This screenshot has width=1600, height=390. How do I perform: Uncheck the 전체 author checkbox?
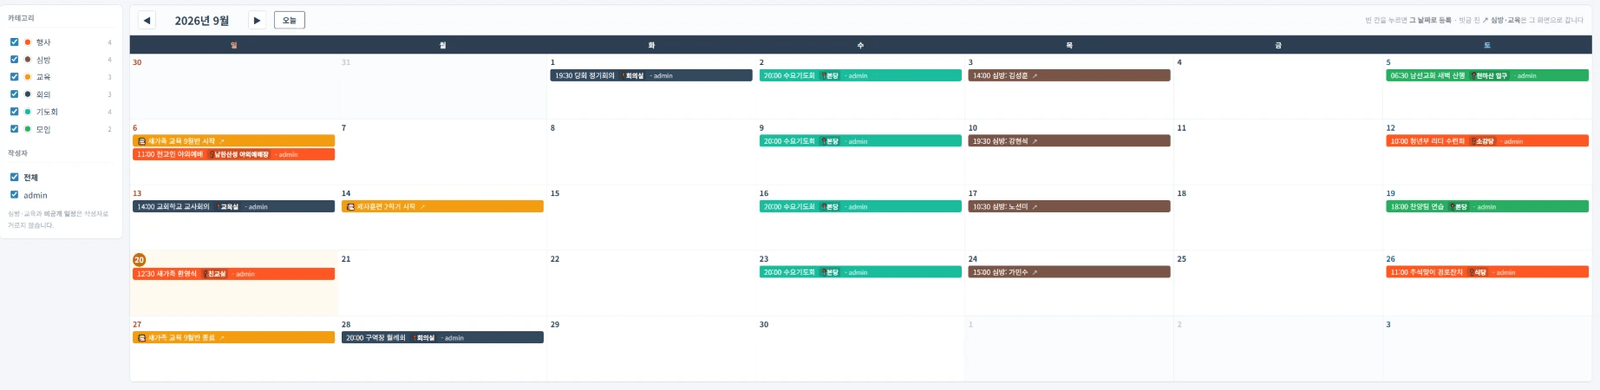tap(14, 177)
